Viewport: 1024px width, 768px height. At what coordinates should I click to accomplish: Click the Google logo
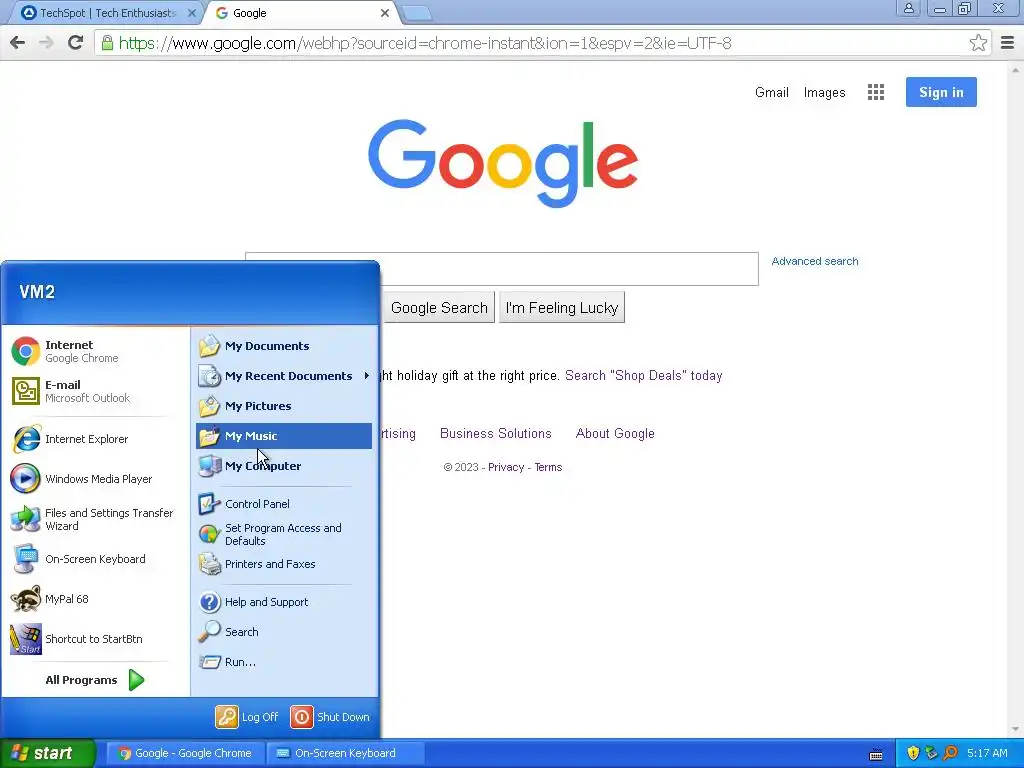(503, 163)
